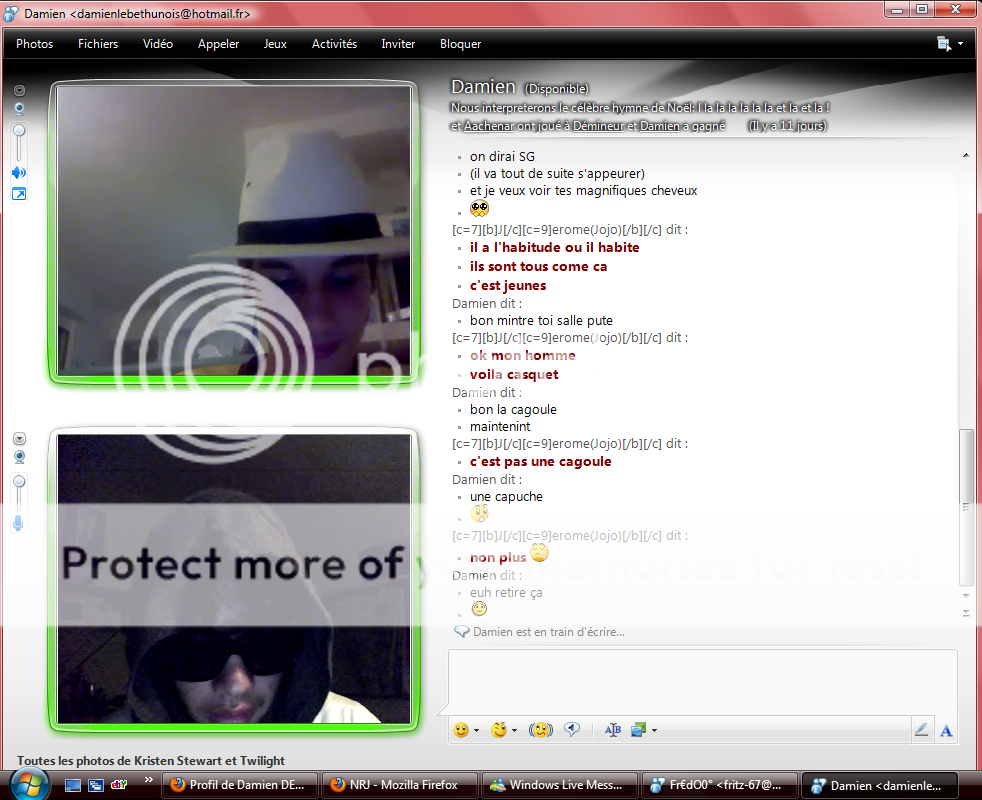Open the wink picker icon
Screen dimensions: 982x800
(499, 730)
